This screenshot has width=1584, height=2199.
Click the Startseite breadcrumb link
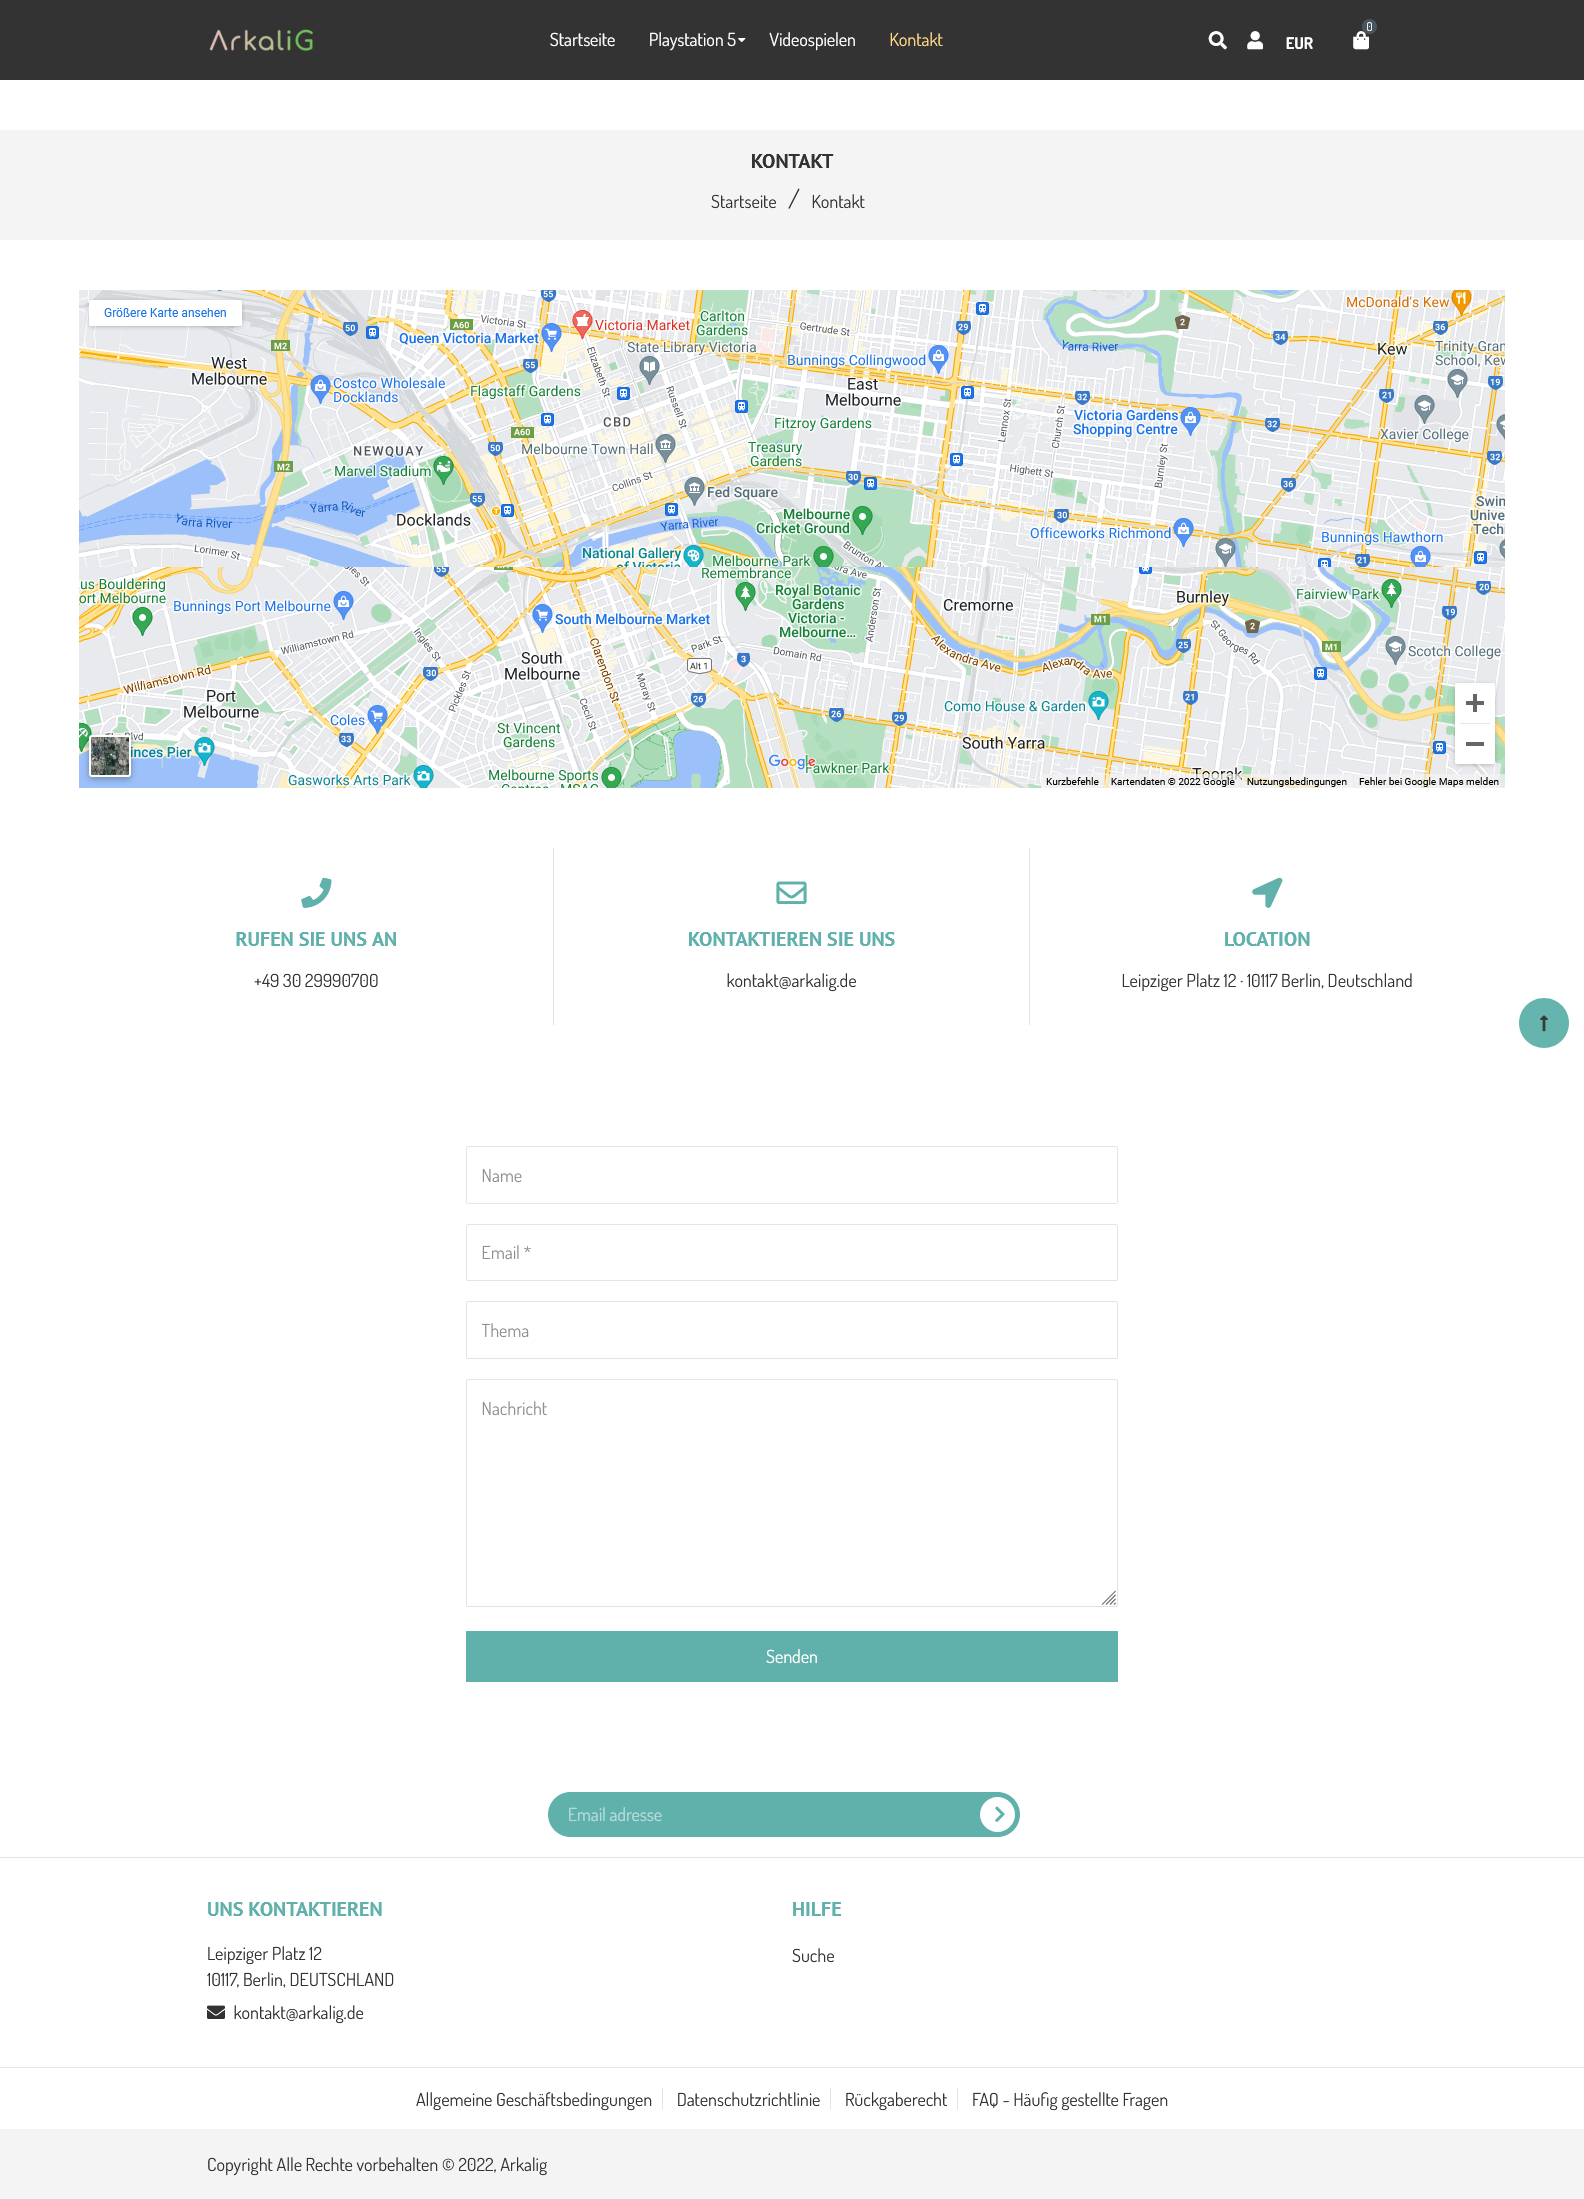tap(743, 202)
